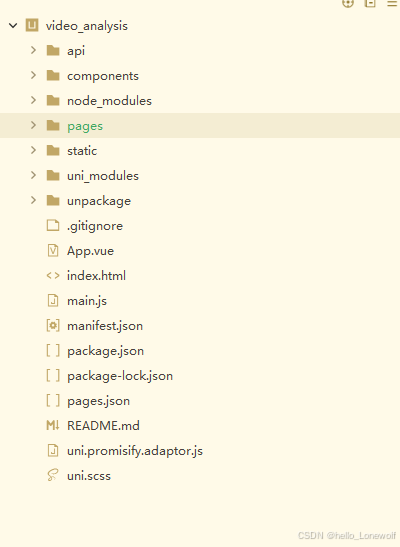Expand the static folder chevron

33,150
